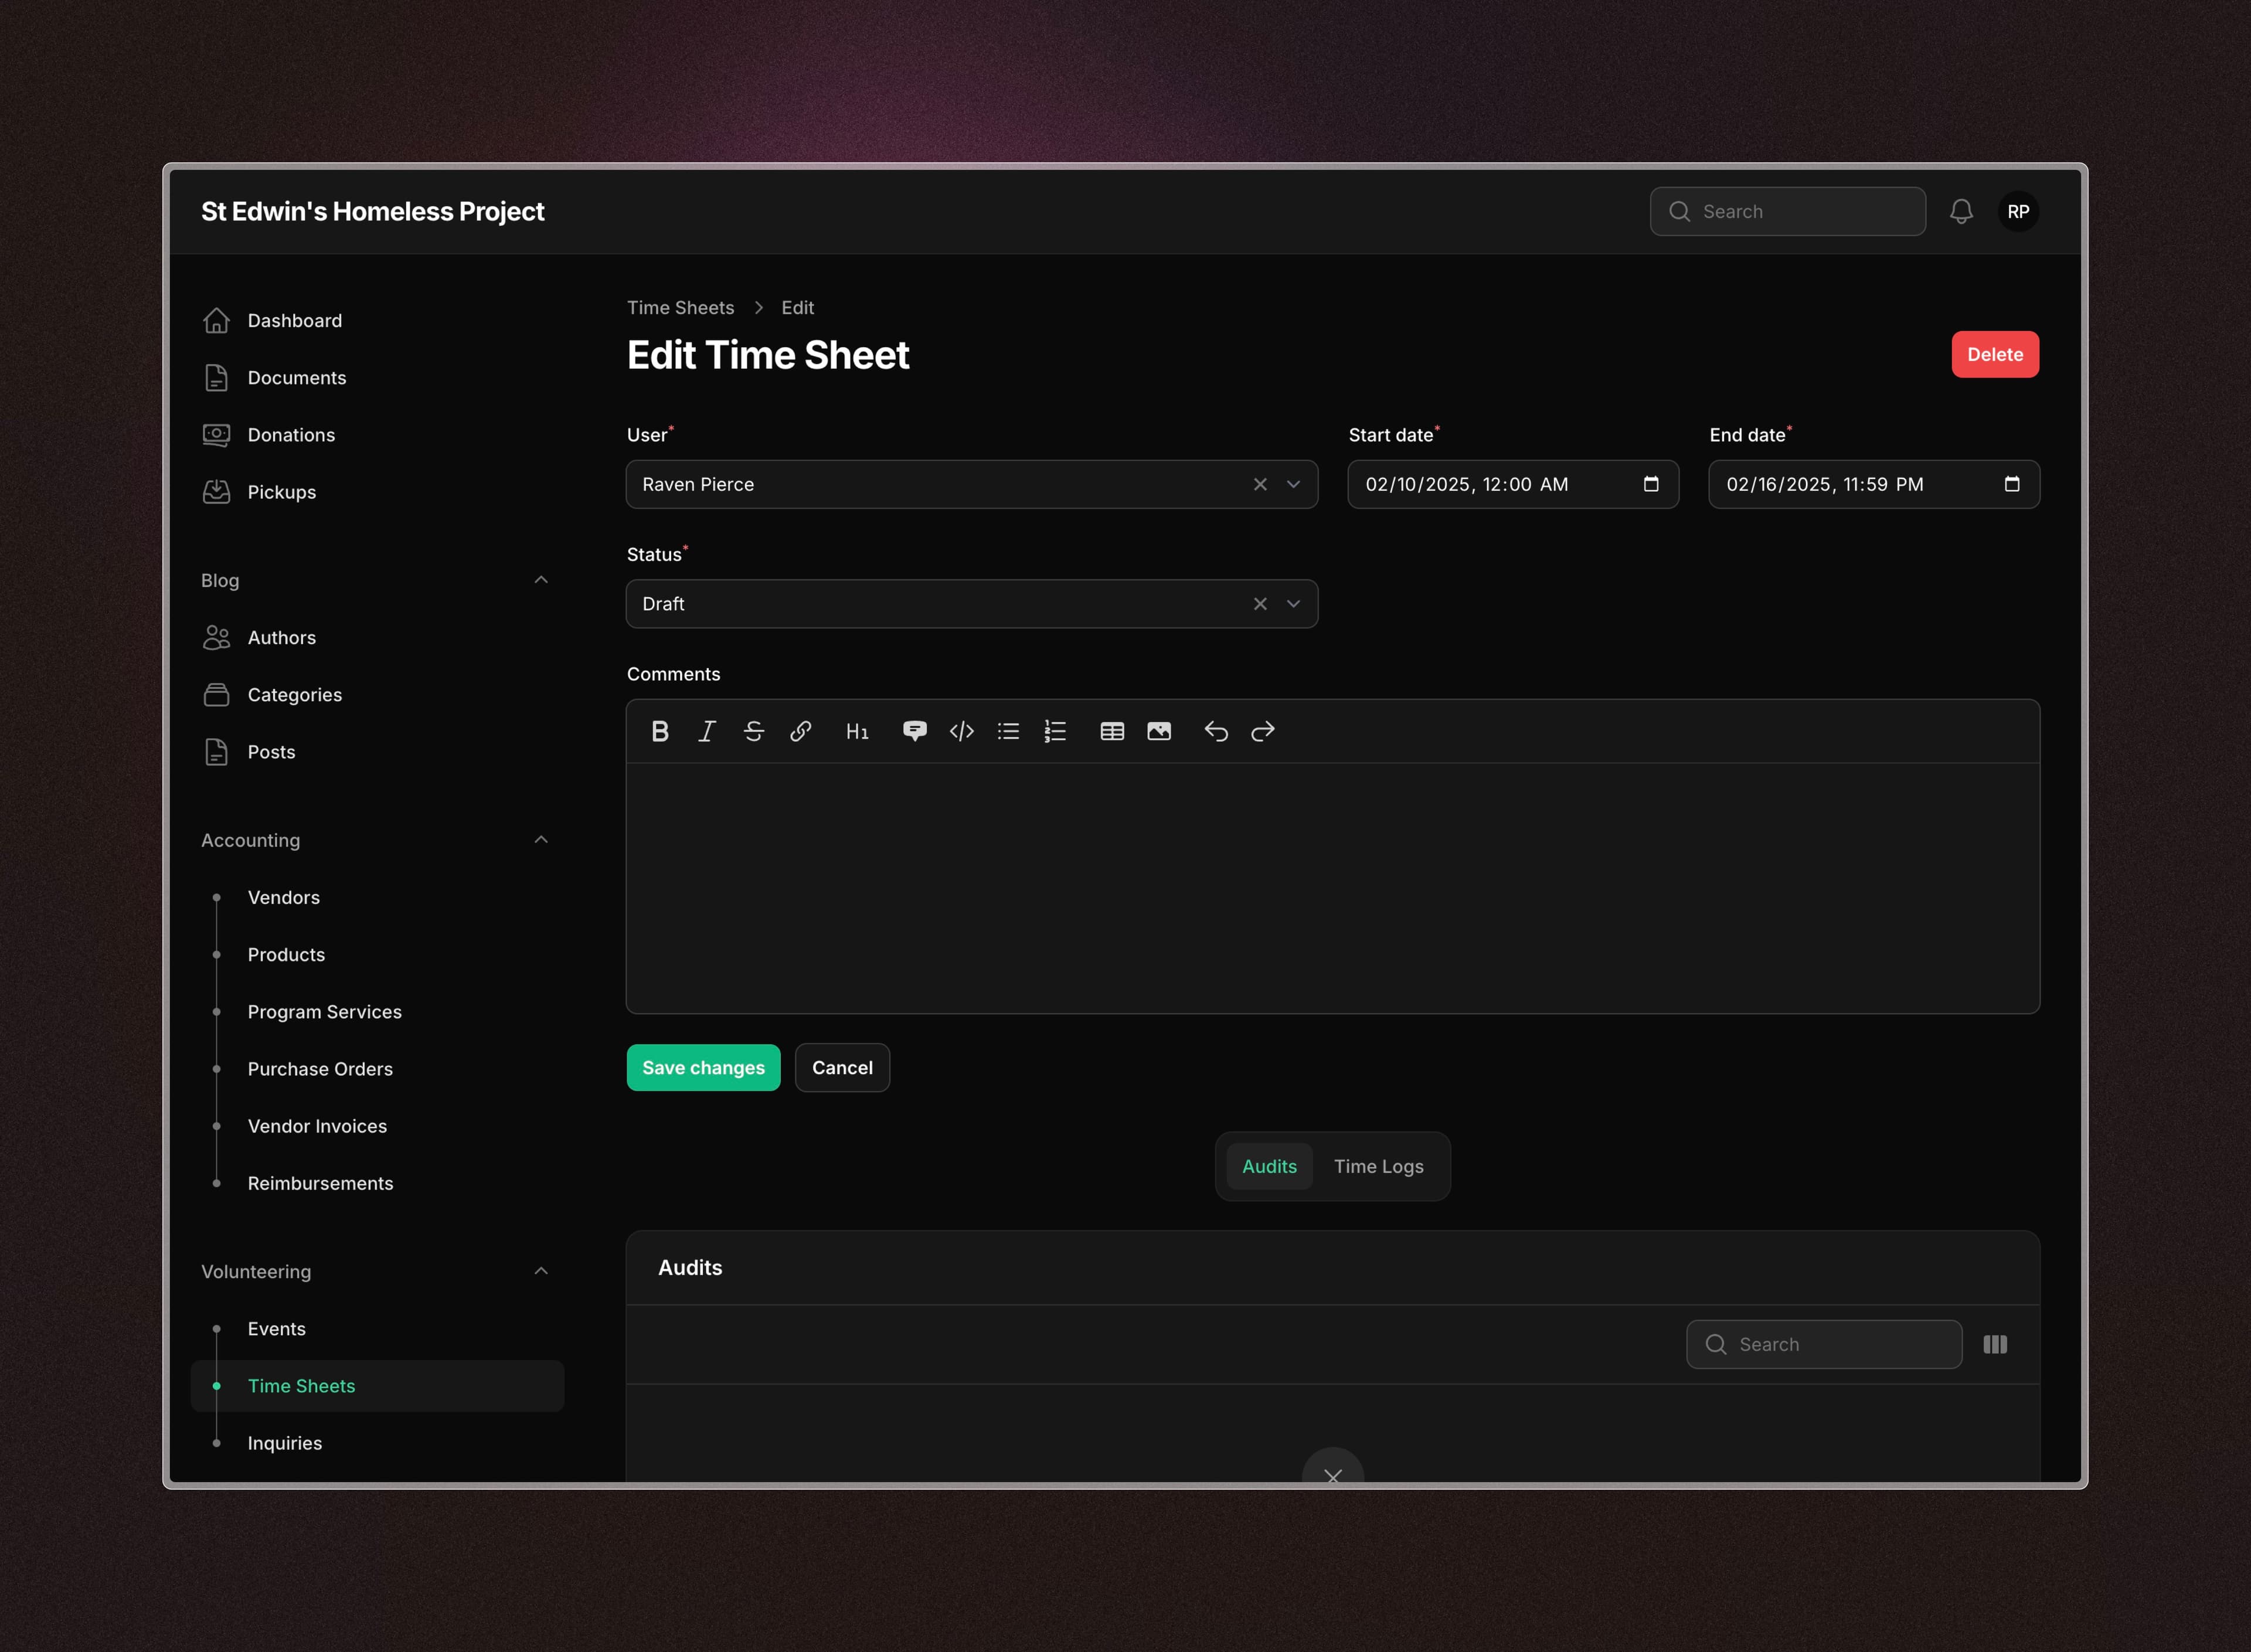
Task: Redo edit in Comments editor
Action: [x=1263, y=731]
